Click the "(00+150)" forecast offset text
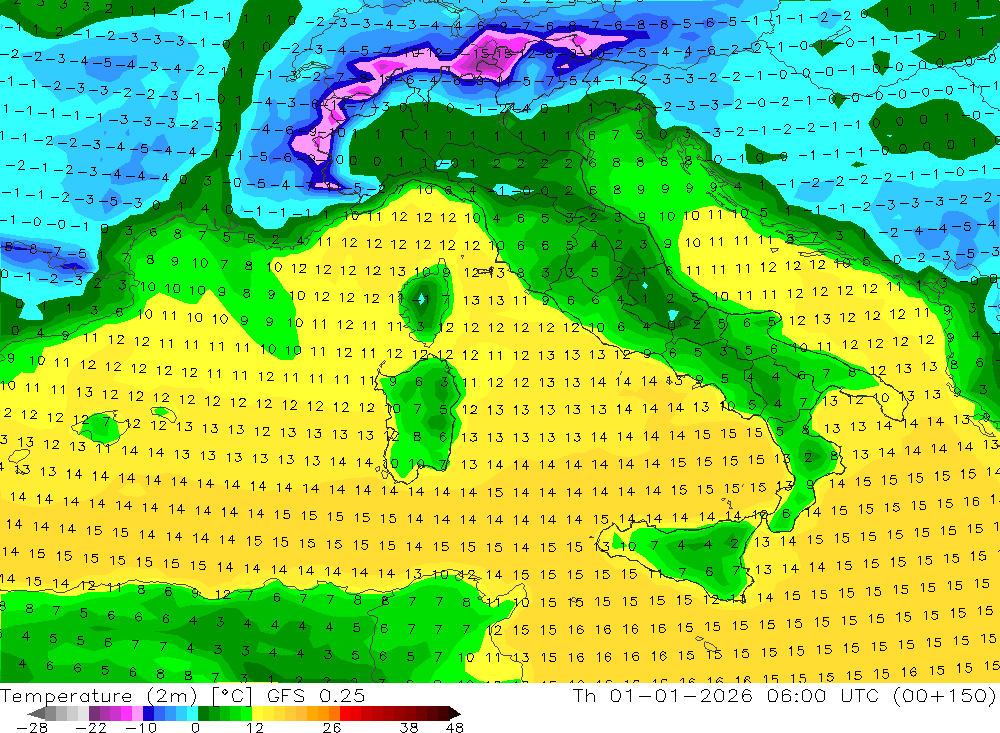The width and height of the screenshot is (1000, 733). (x=944, y=695)
